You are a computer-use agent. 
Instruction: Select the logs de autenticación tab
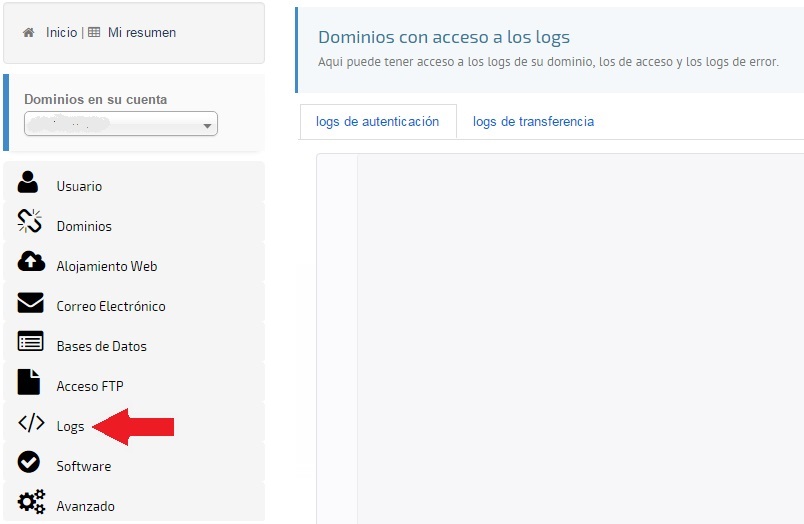[x=377, y=122]
